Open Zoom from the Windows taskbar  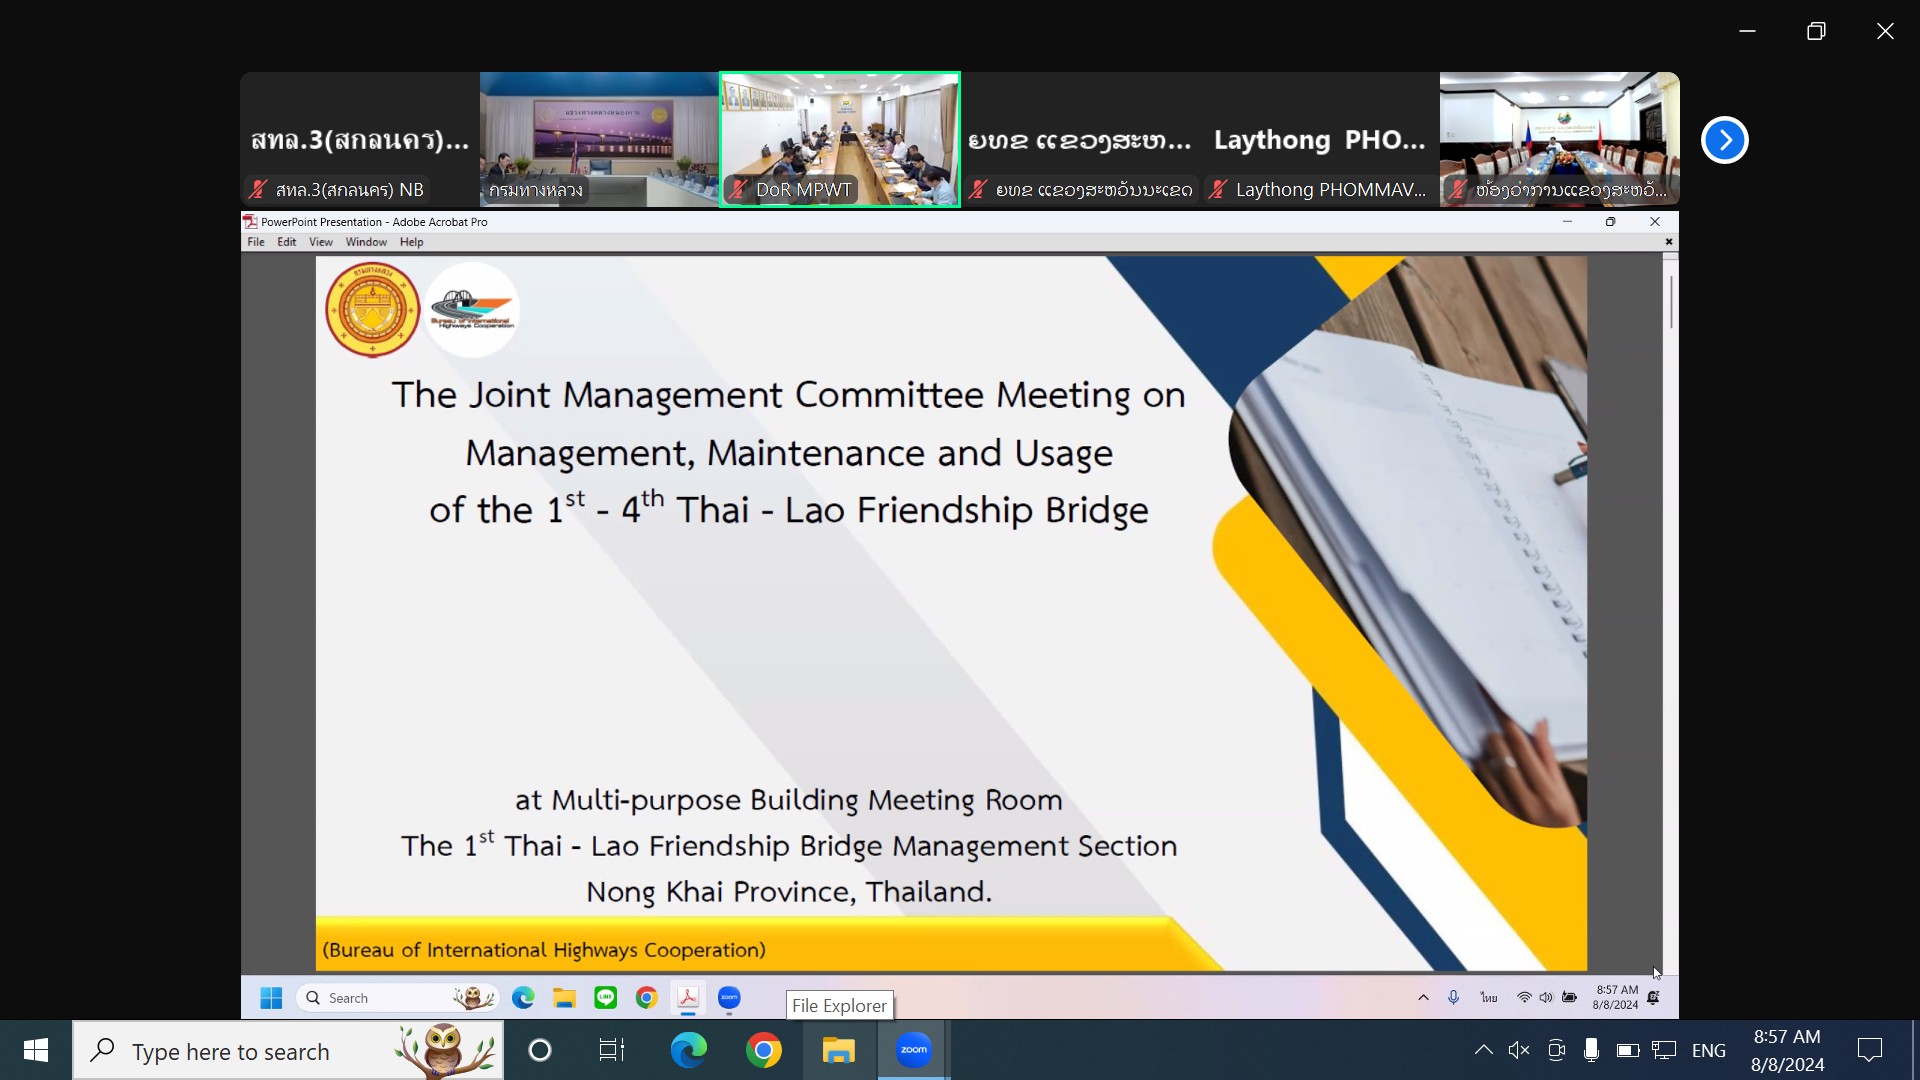[x=913, y=1050]
